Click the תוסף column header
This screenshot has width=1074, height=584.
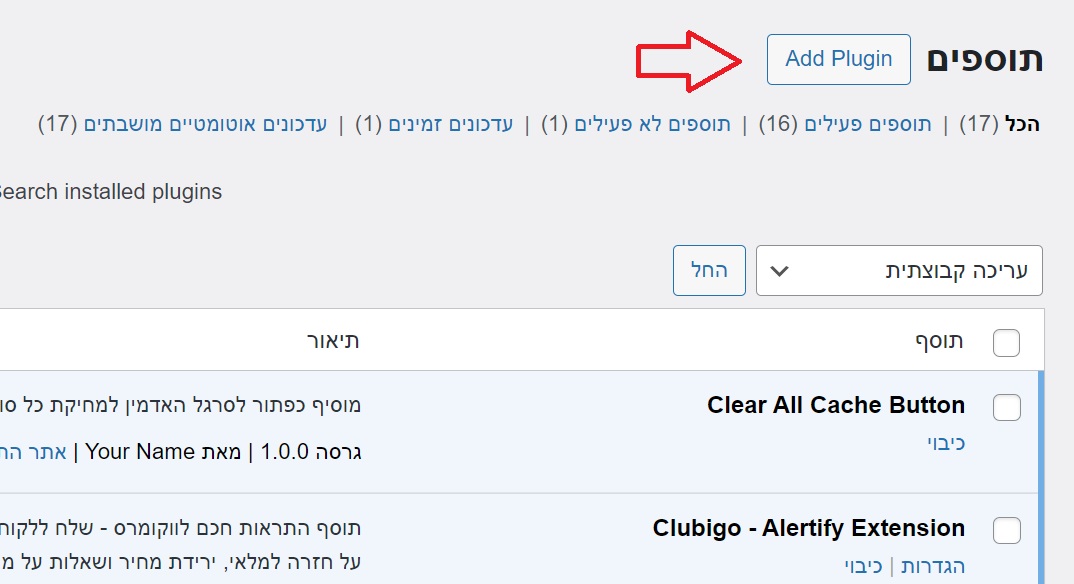(x=939, y=341)
